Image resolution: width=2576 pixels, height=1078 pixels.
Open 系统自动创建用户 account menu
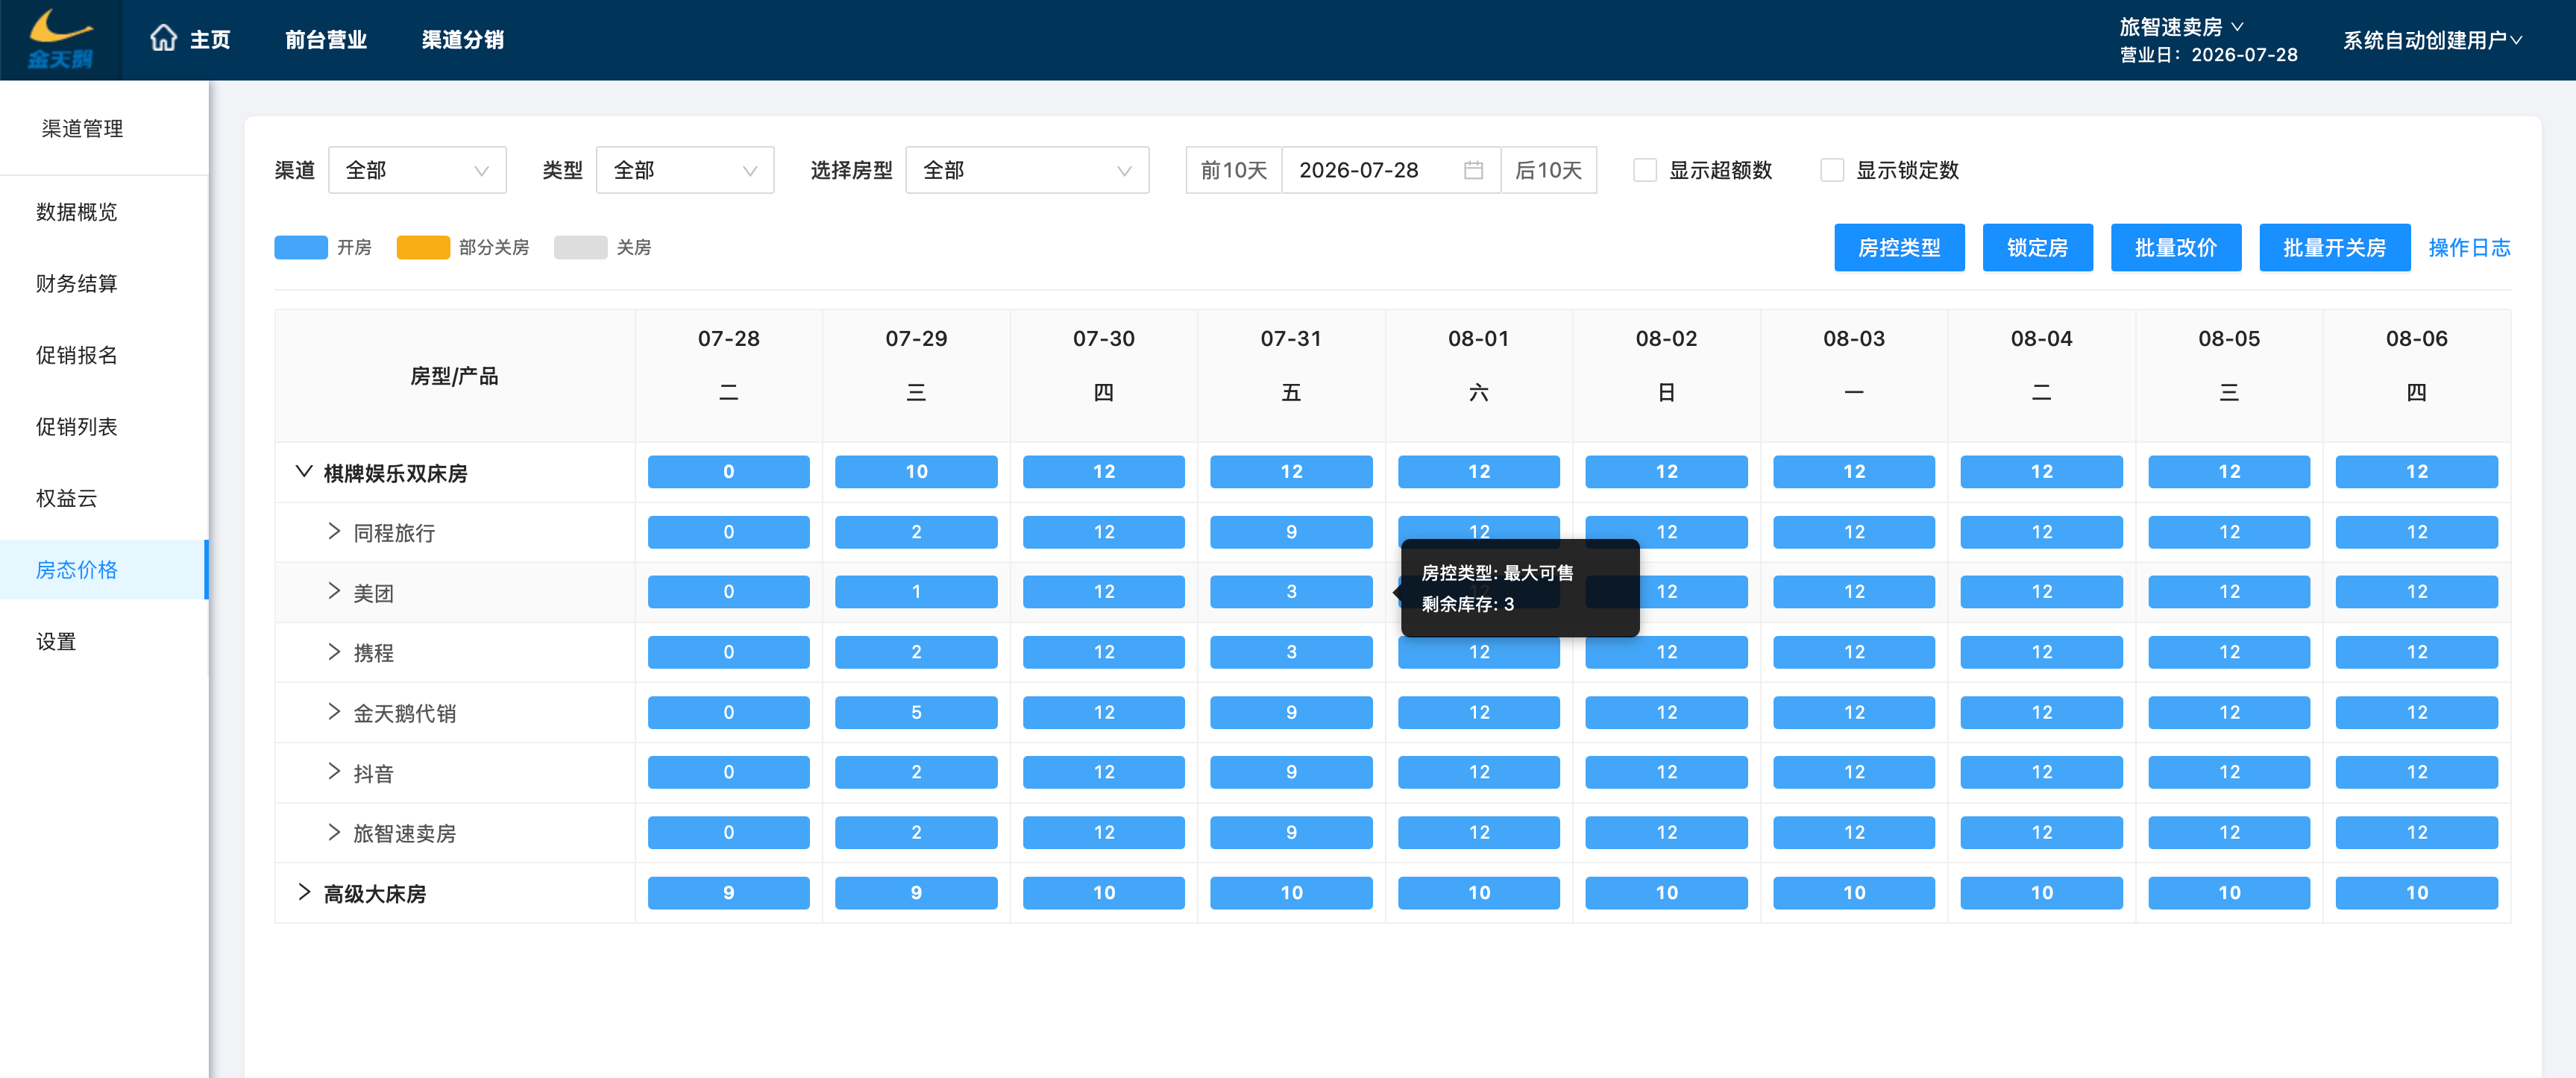(2432, 40)
